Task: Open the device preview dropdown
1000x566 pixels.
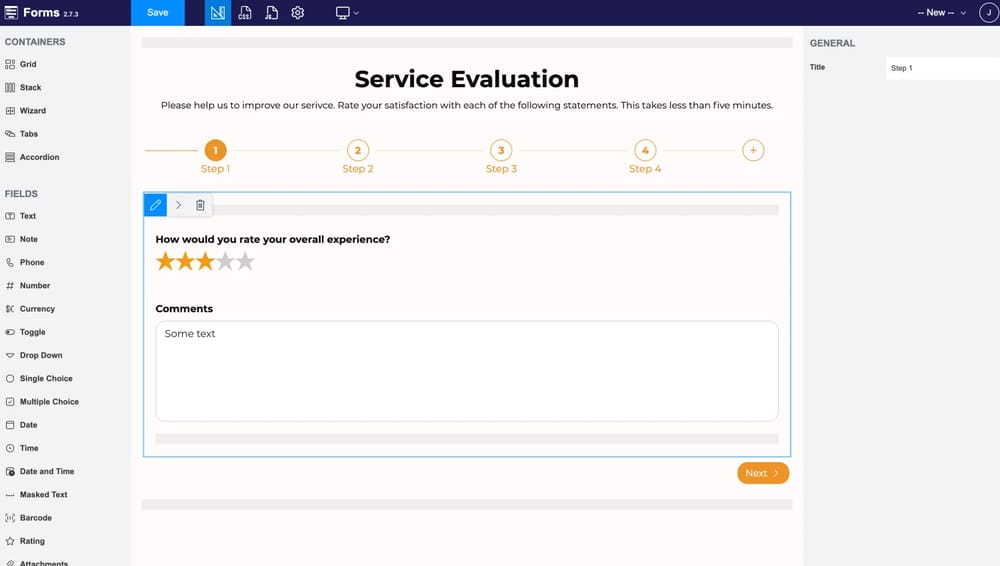Action: (347, 13)
